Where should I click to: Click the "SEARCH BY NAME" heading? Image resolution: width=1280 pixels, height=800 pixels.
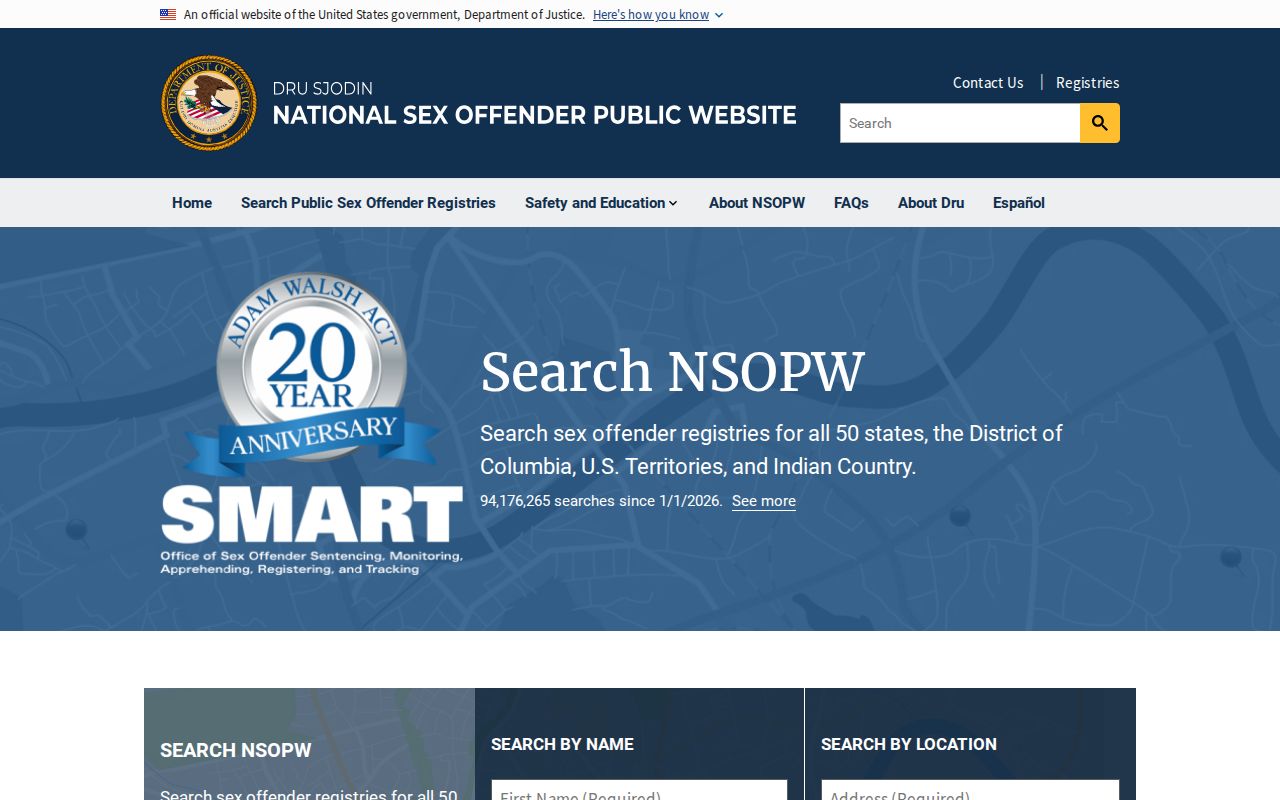(x=562, y=744)
